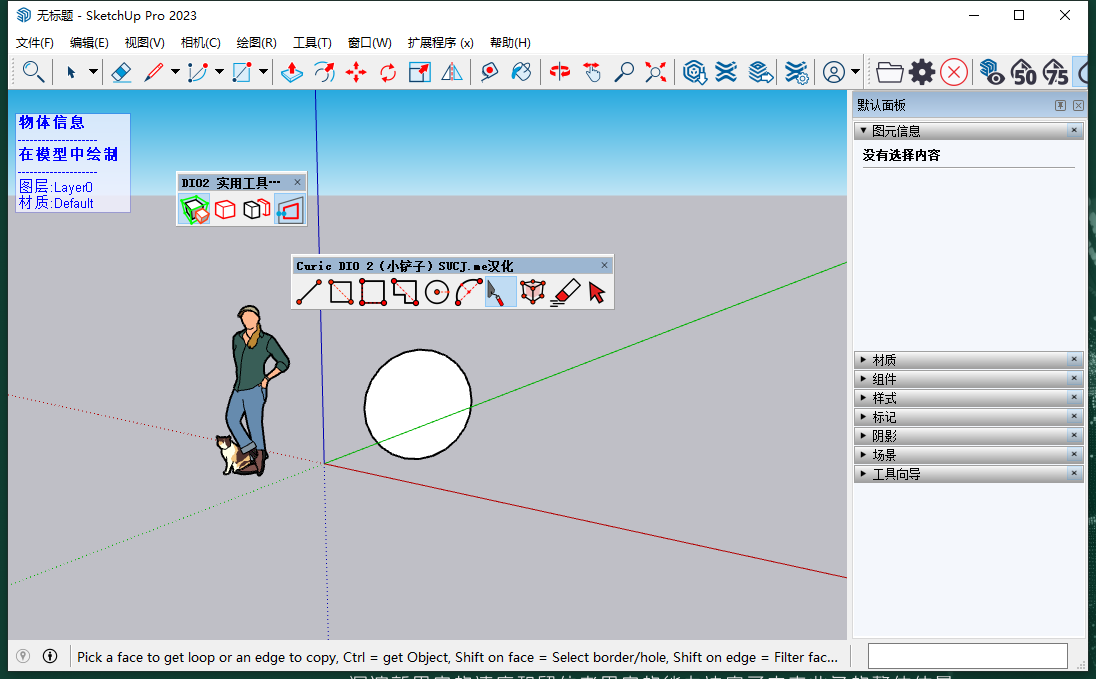Select the Freehand/Pencil drawing tool

152,71
